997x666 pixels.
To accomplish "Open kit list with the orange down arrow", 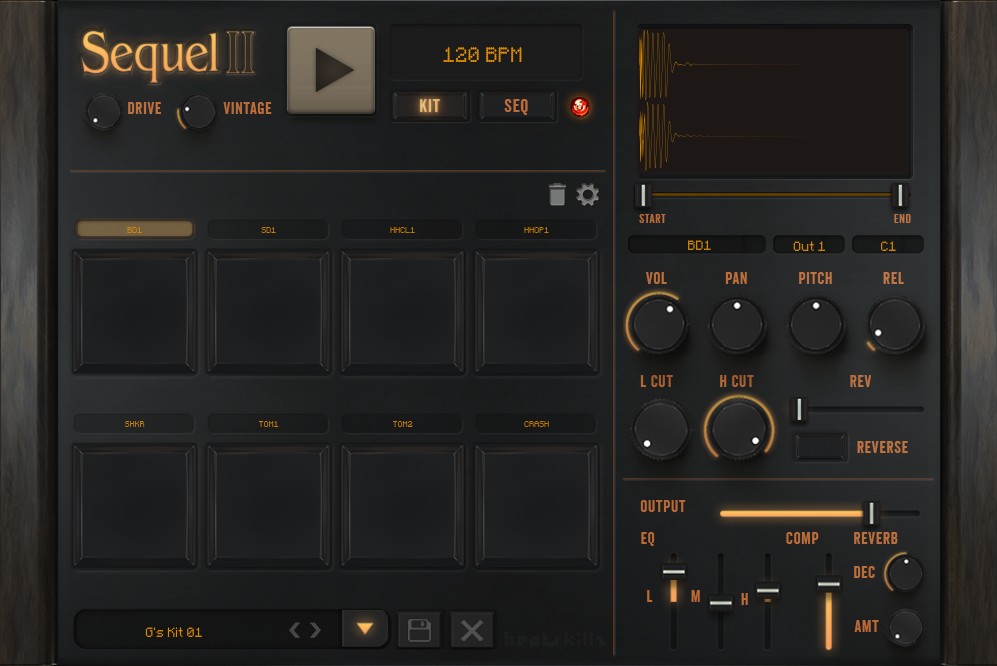I will click(x=365, y=628).
